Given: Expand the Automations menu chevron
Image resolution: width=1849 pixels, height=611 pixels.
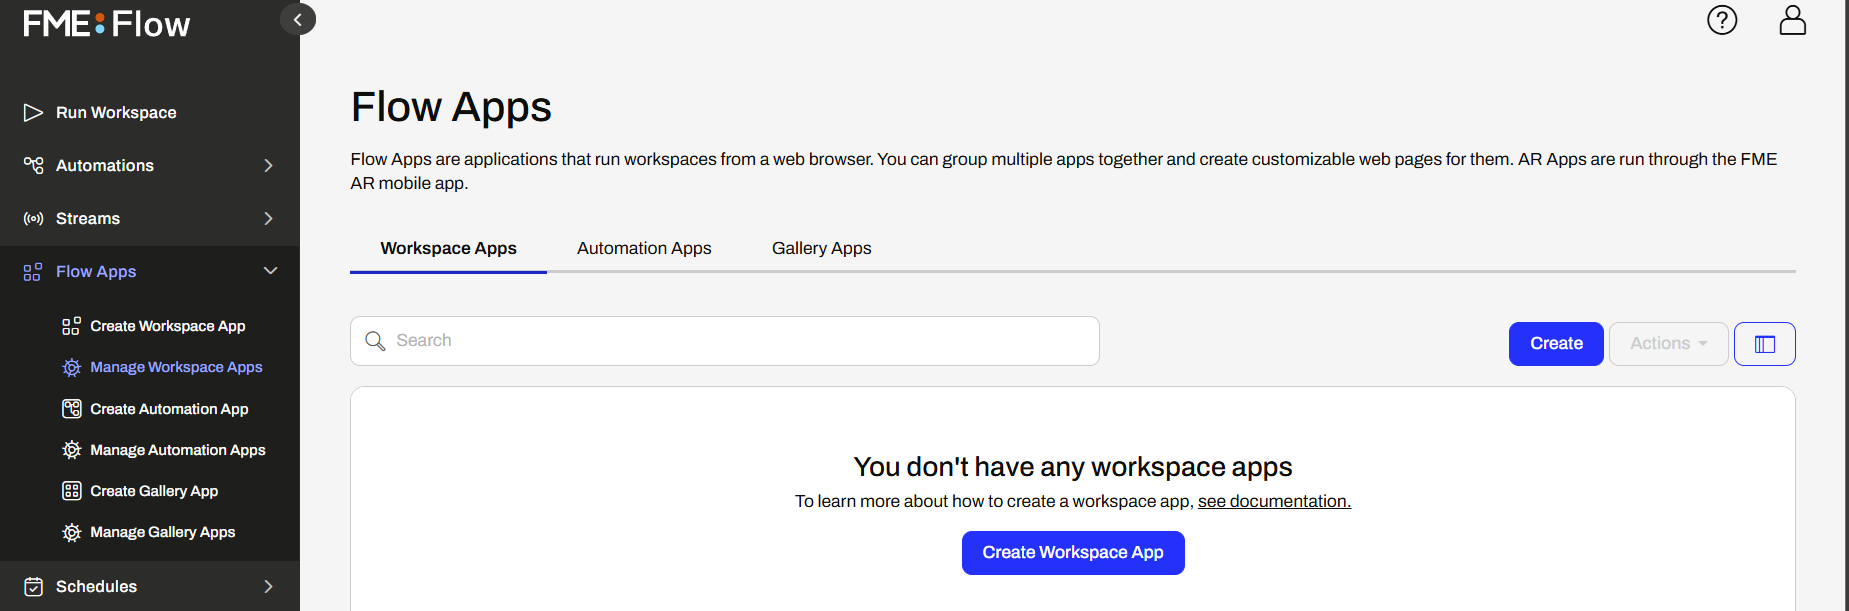Looking at the screenshot, I should click(x=268, y=165).
